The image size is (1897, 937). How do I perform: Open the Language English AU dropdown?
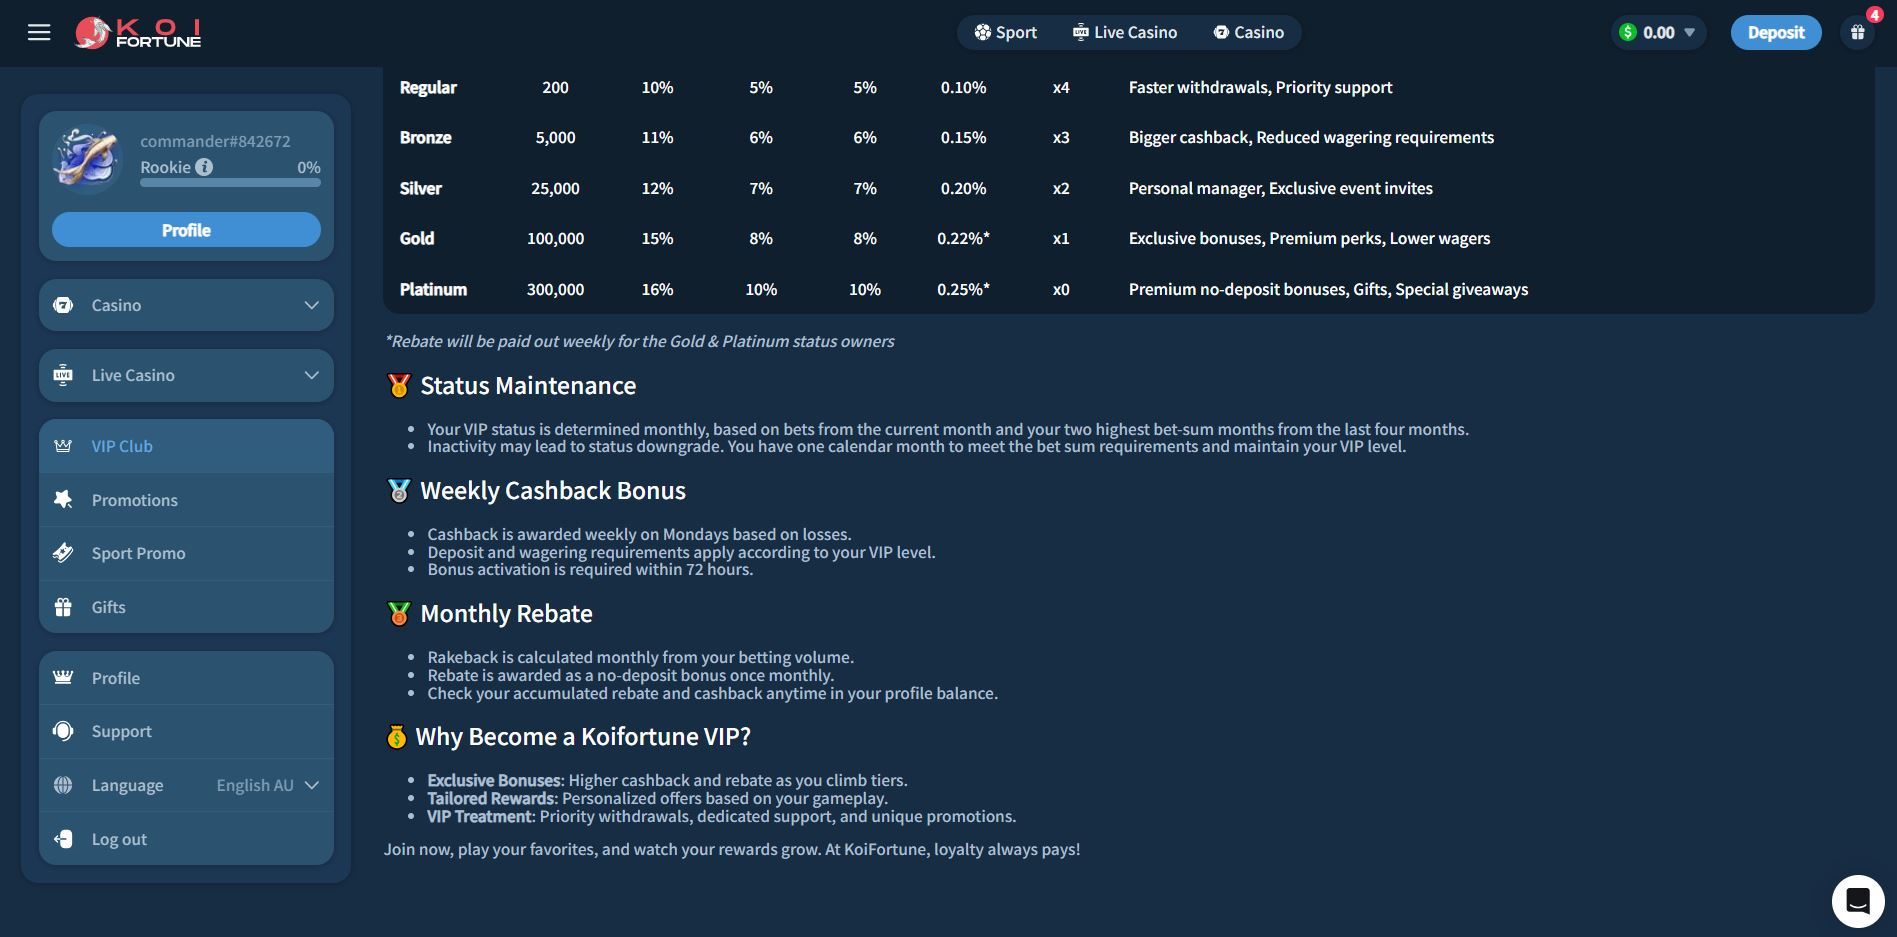pos(267,785)
